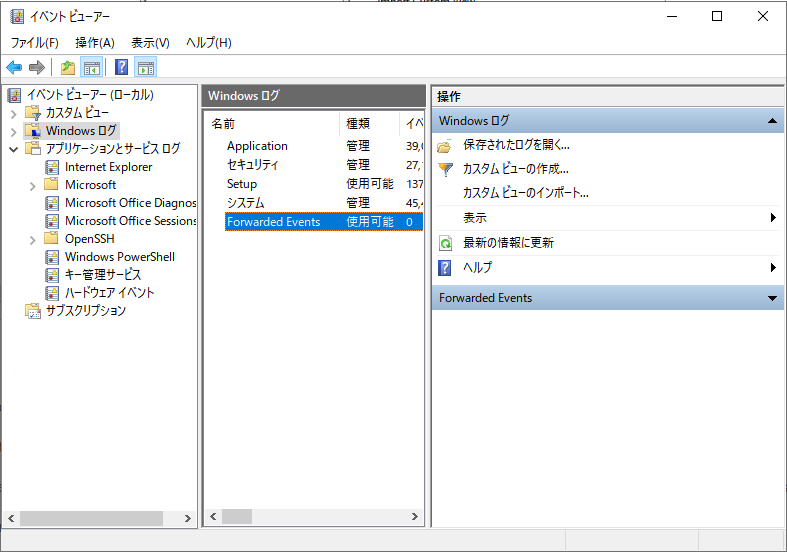Click the blue Back arrow in toolbar
This screenshot has height=552, width=787.
14,68
